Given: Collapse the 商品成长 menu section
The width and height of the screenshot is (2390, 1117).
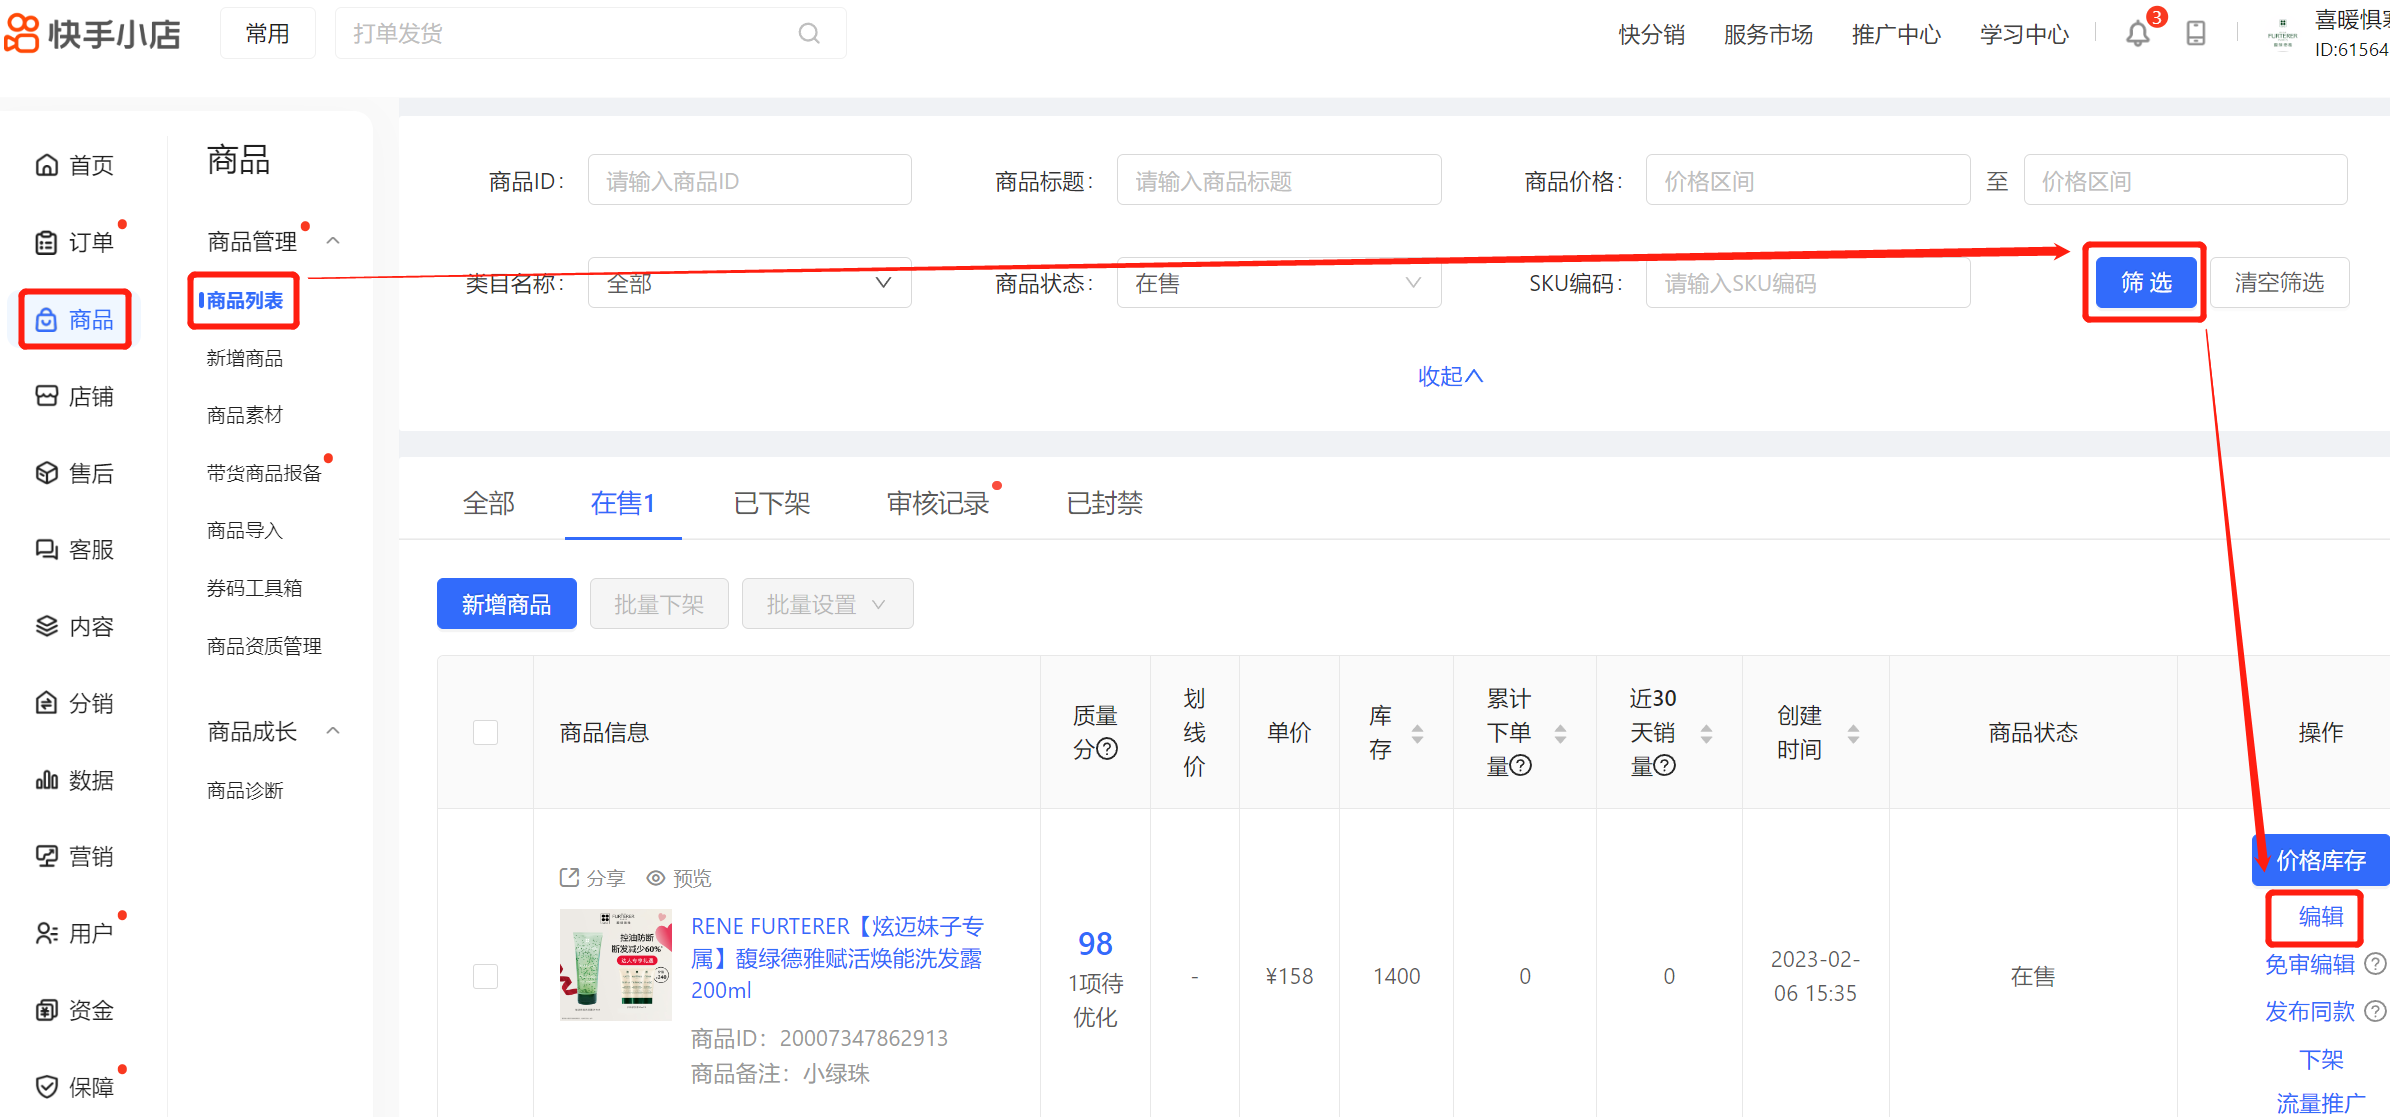Looking at the screenshot, I should point(334,731).
